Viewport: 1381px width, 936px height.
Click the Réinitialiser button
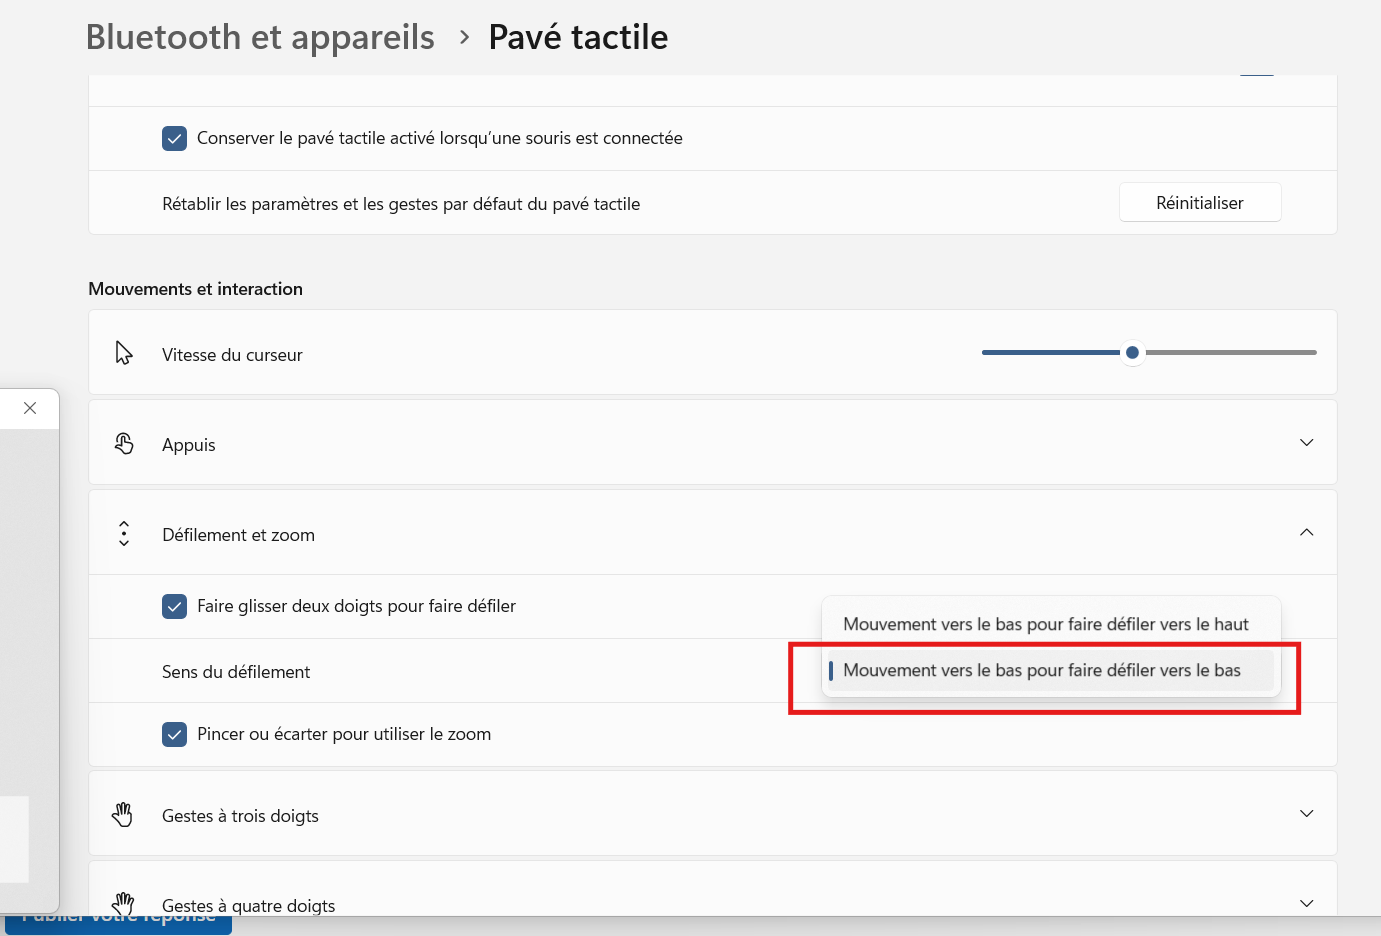(x=1199, y=202)
